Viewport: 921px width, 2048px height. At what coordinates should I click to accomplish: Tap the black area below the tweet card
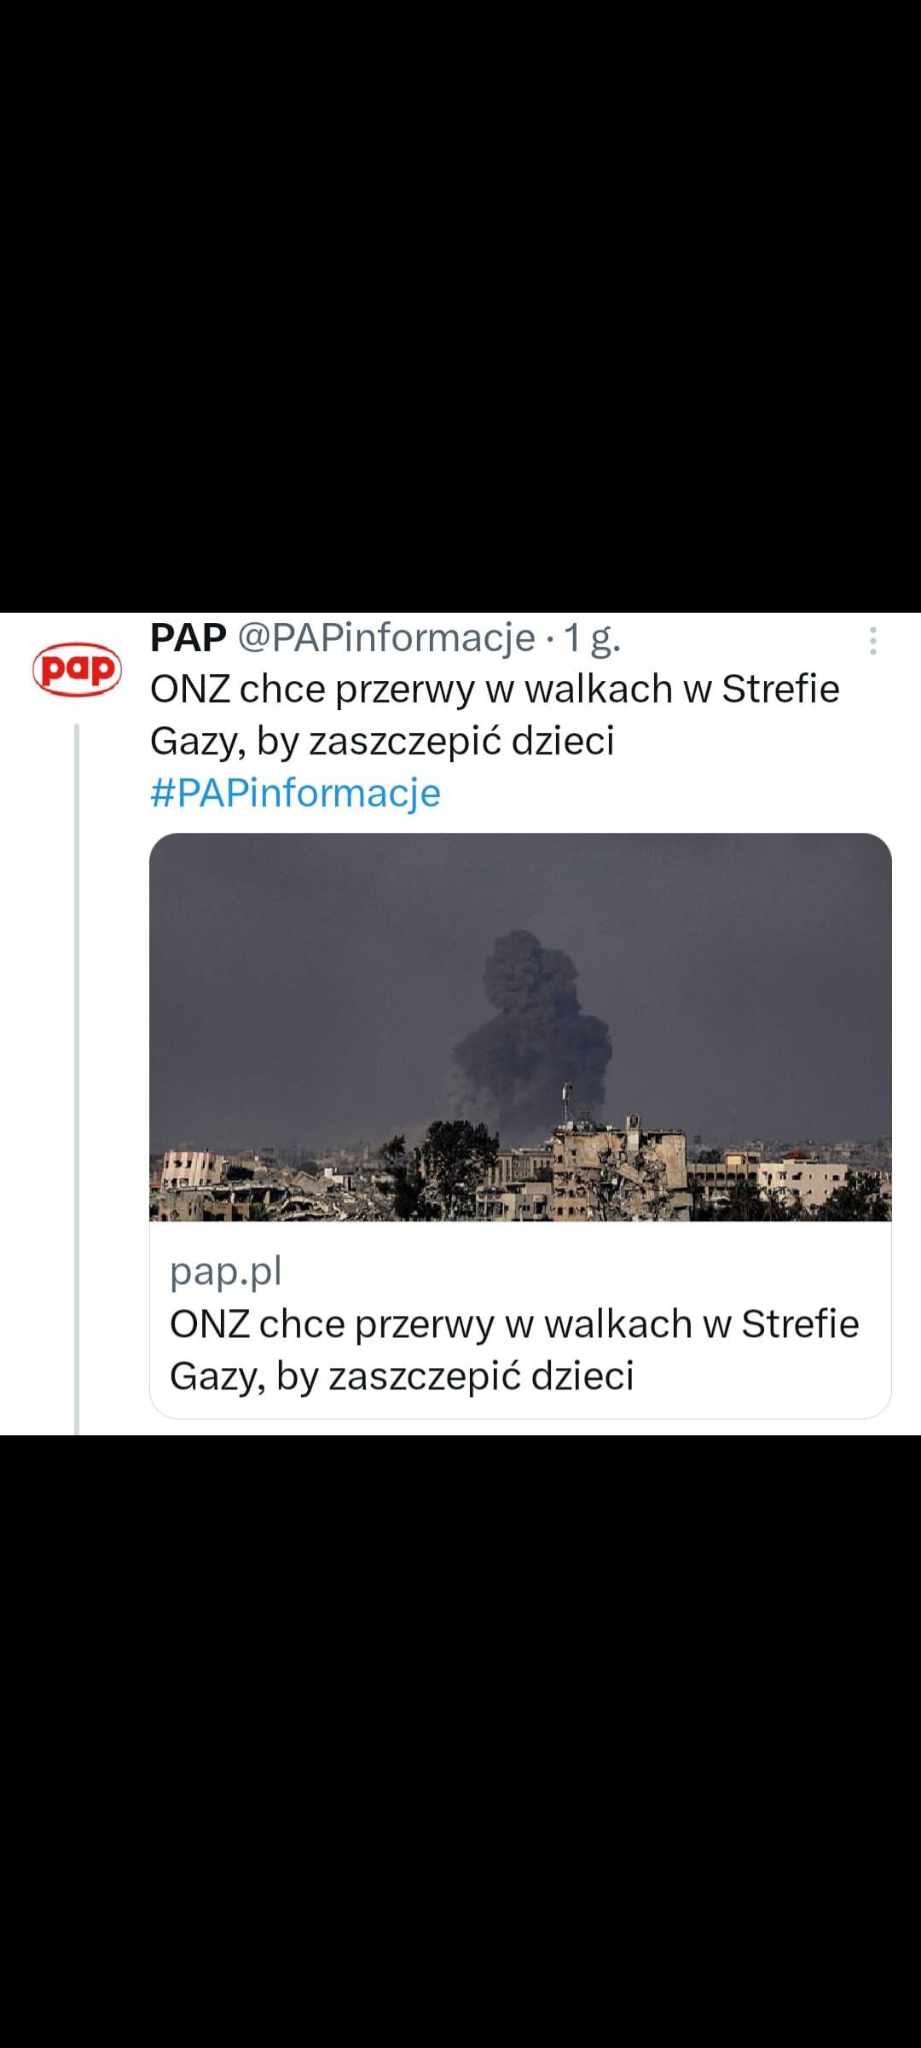[x=460, y=1750]
